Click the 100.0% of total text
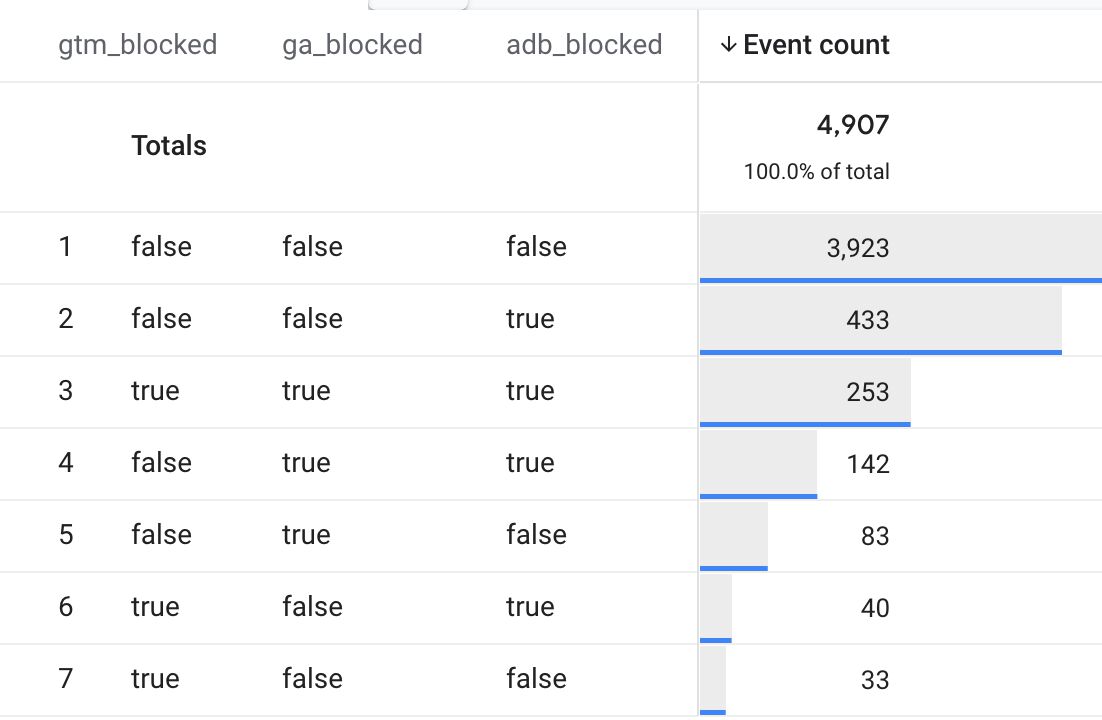The width and height of the screenshot is (1102, 720). (x=817, y=172)
